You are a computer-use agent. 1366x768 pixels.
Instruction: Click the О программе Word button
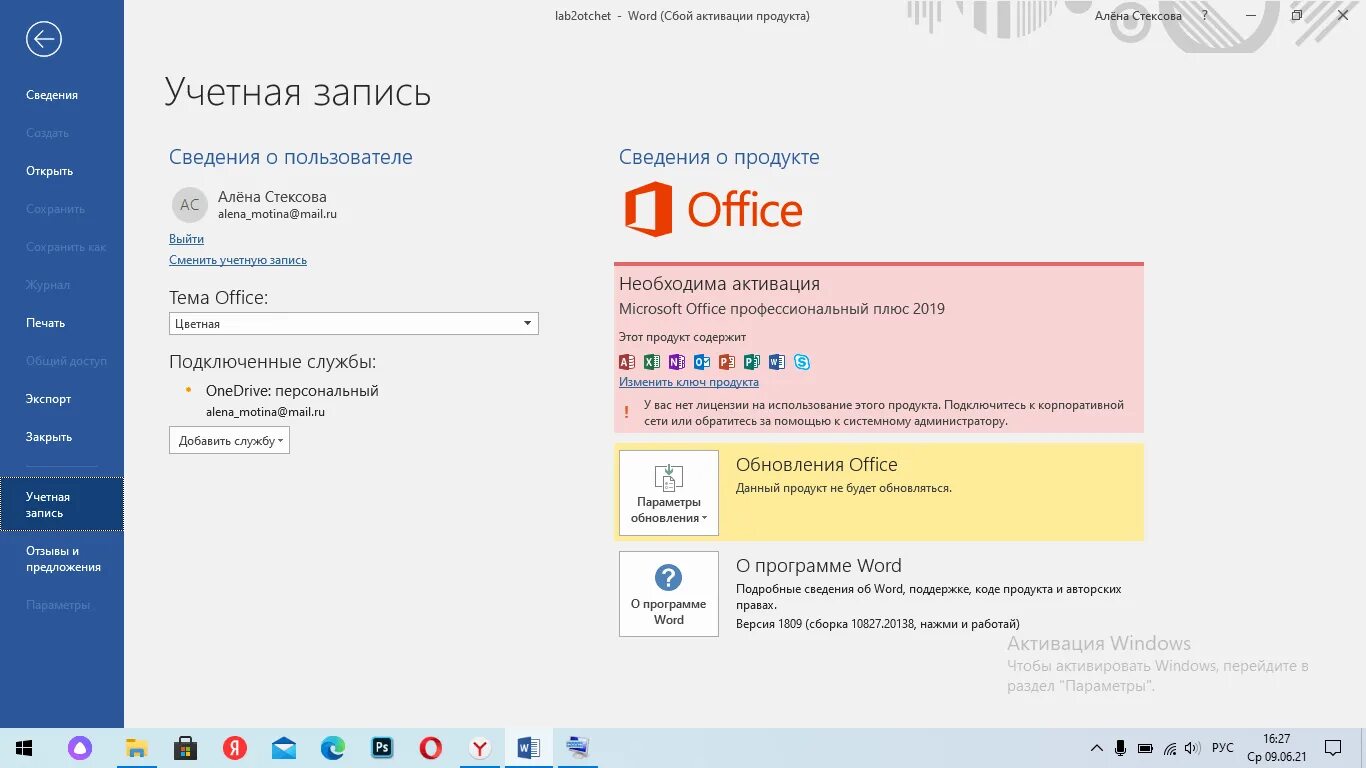pyautogui.click(x=669, y=594)
